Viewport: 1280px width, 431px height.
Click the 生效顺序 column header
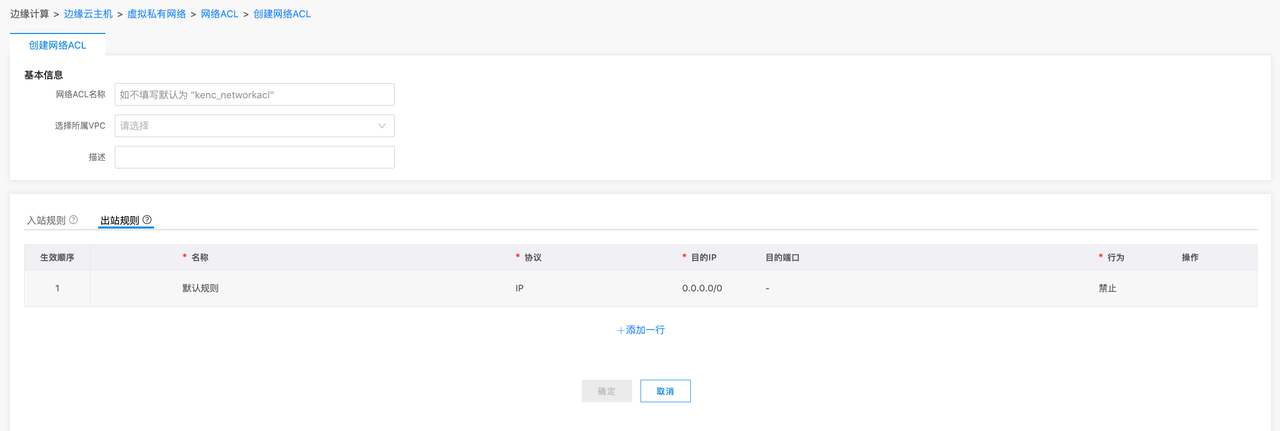(57, 257)
